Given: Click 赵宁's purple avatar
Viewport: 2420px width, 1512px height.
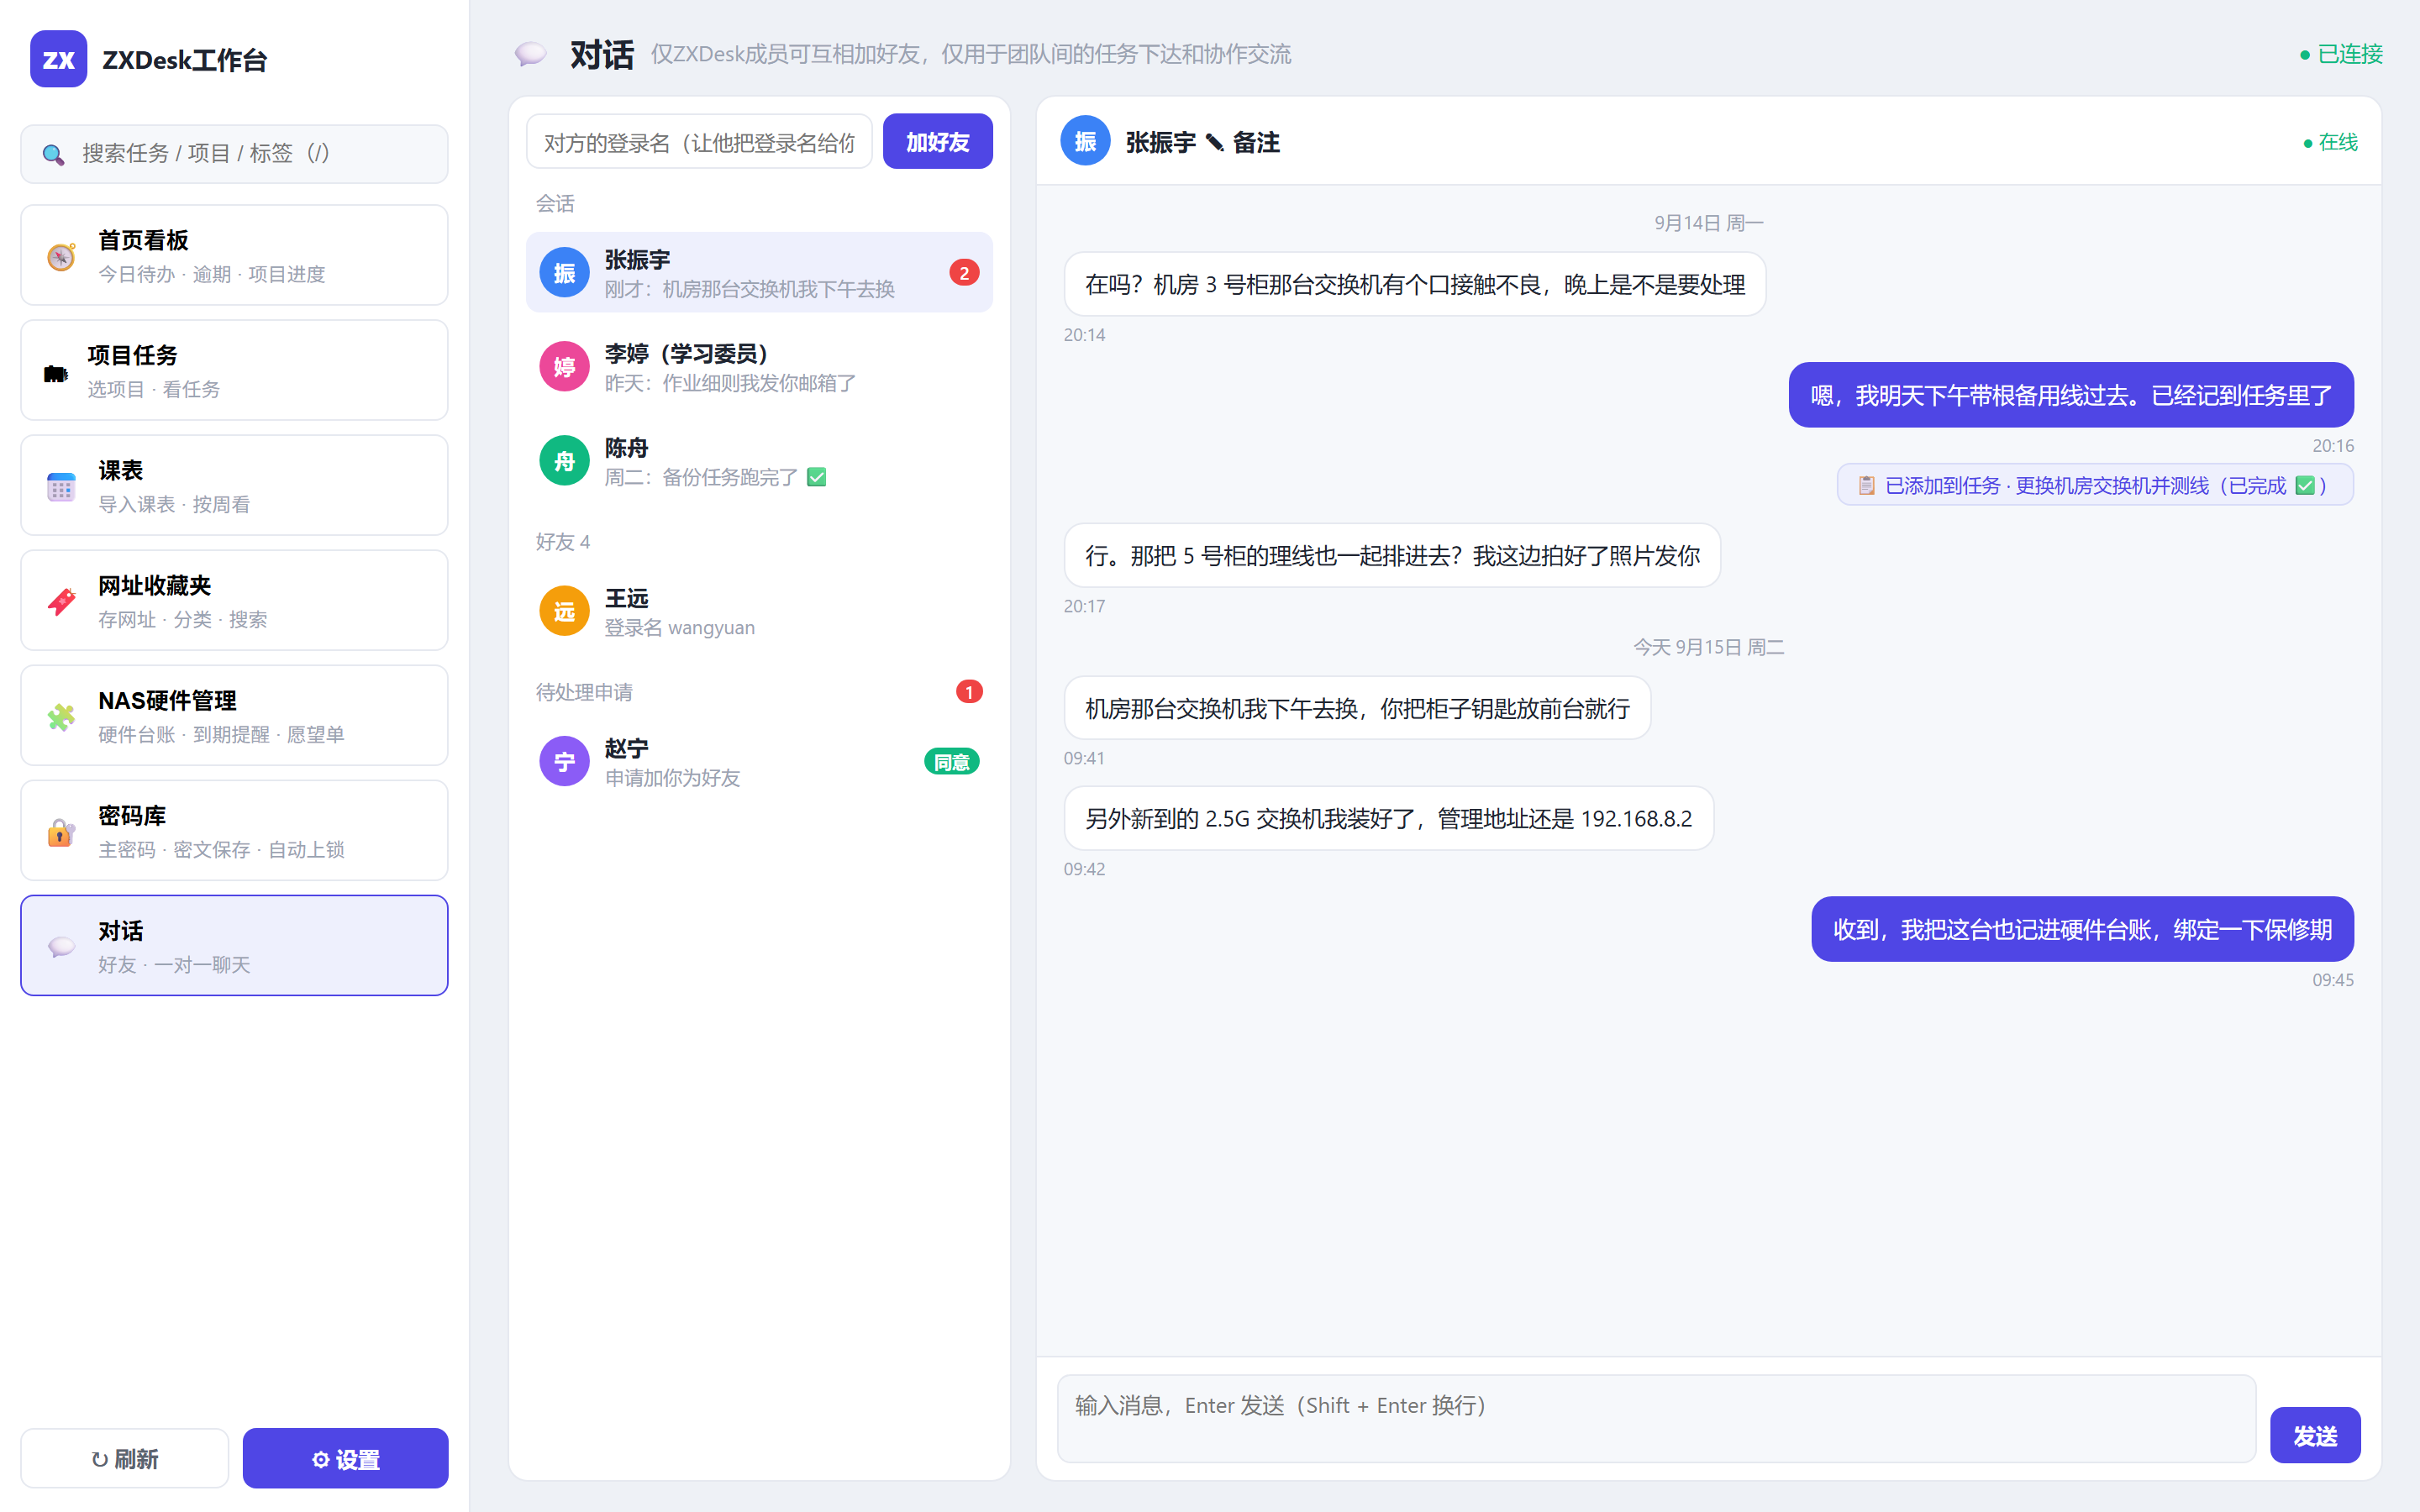Looking at the screenshot, I should 565,762.
